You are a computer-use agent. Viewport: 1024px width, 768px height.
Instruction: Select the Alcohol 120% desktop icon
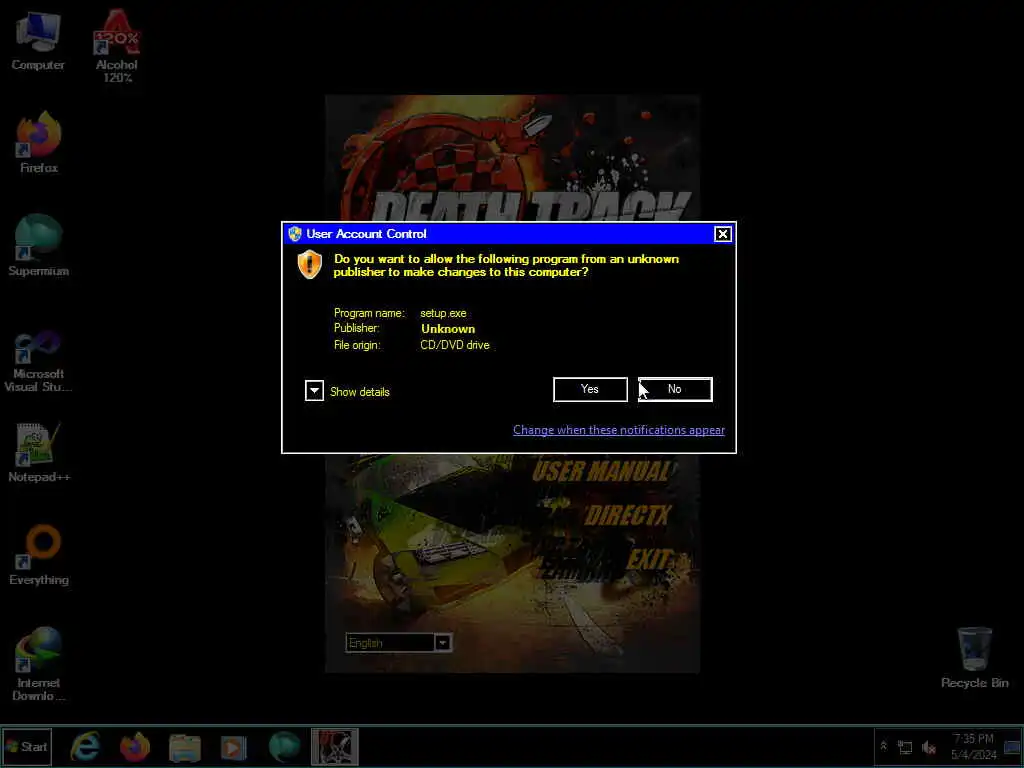[x=116, y=46]
